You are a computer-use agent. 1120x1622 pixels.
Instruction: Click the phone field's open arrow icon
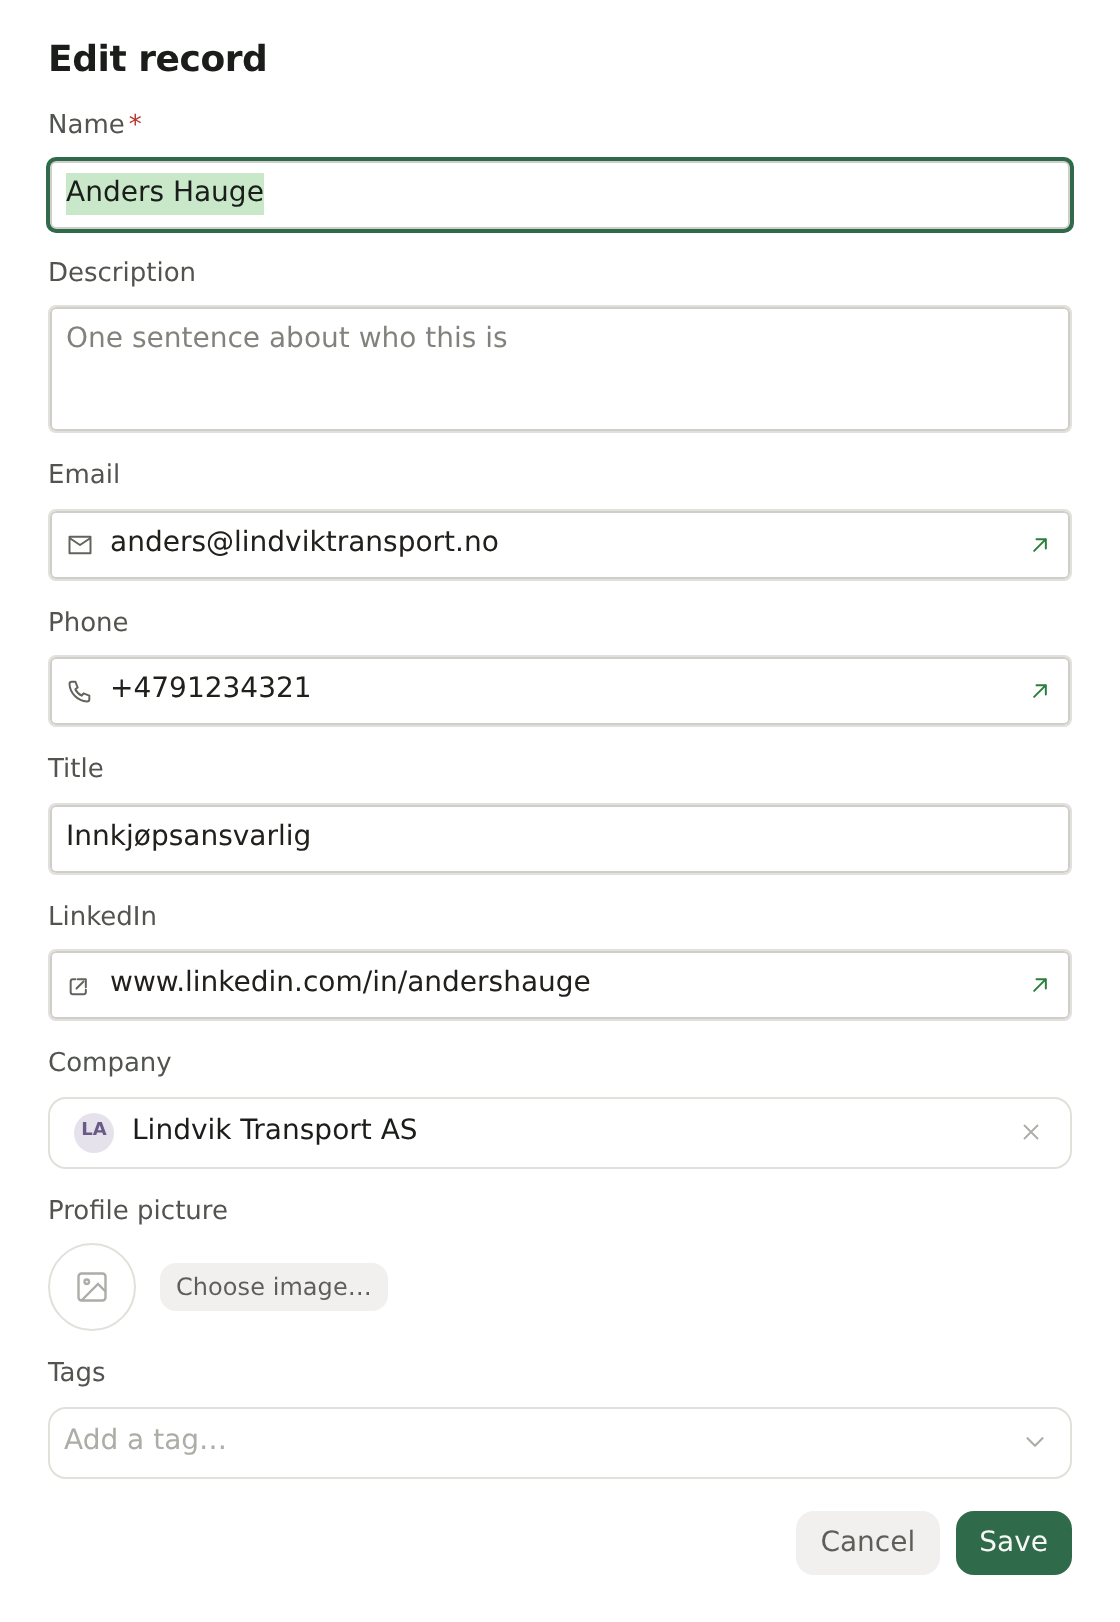1040,691
